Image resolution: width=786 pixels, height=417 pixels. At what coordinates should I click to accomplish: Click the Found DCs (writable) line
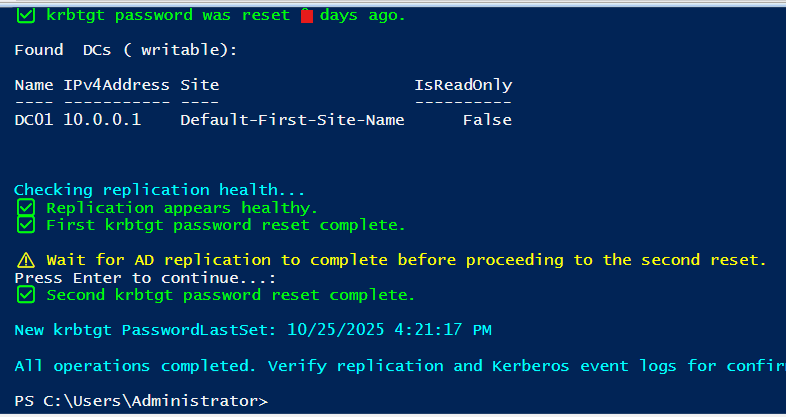click(x=126, y=50)
